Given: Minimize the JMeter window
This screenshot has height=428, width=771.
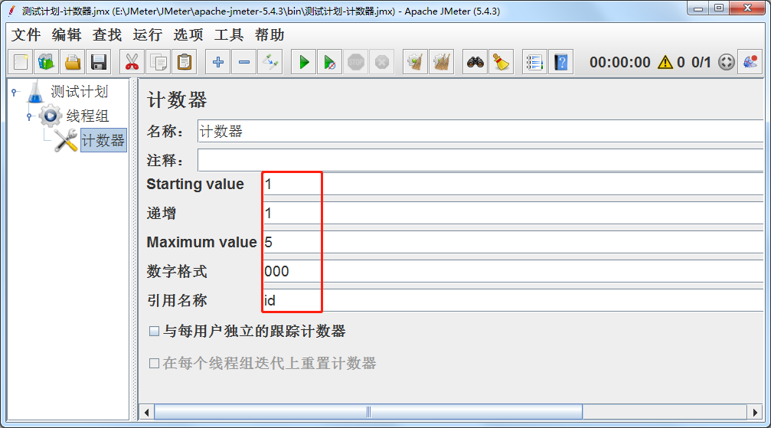Looking at the screenshot, I should tap(698, 8).
